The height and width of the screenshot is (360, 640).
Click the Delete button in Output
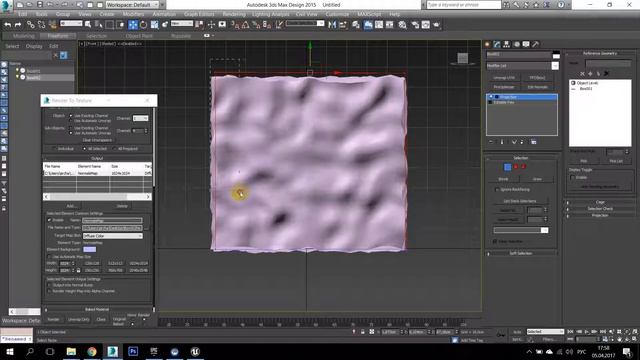(122, 206)
